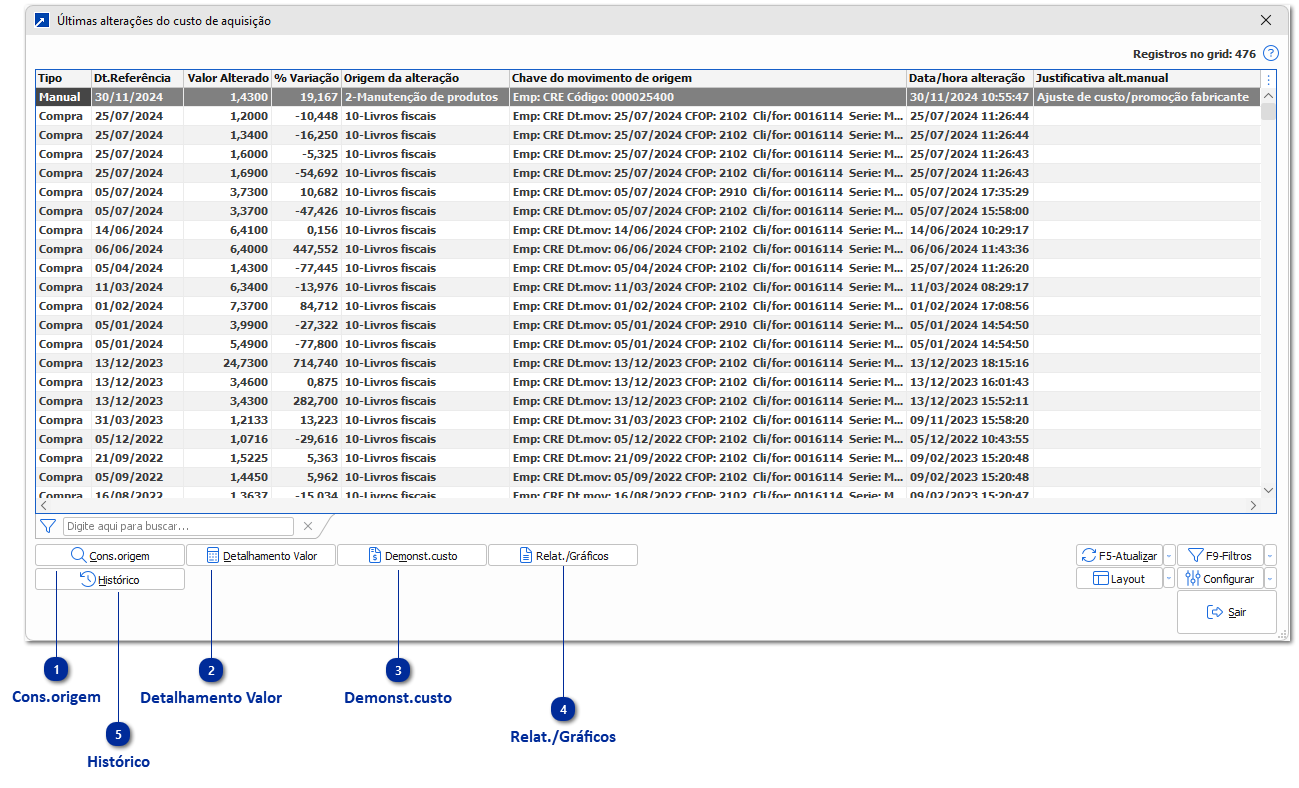The height and width of the screenshot is (788, 1299).
Task: Open Detalhamento Valor calculator button
Action: 261,555
